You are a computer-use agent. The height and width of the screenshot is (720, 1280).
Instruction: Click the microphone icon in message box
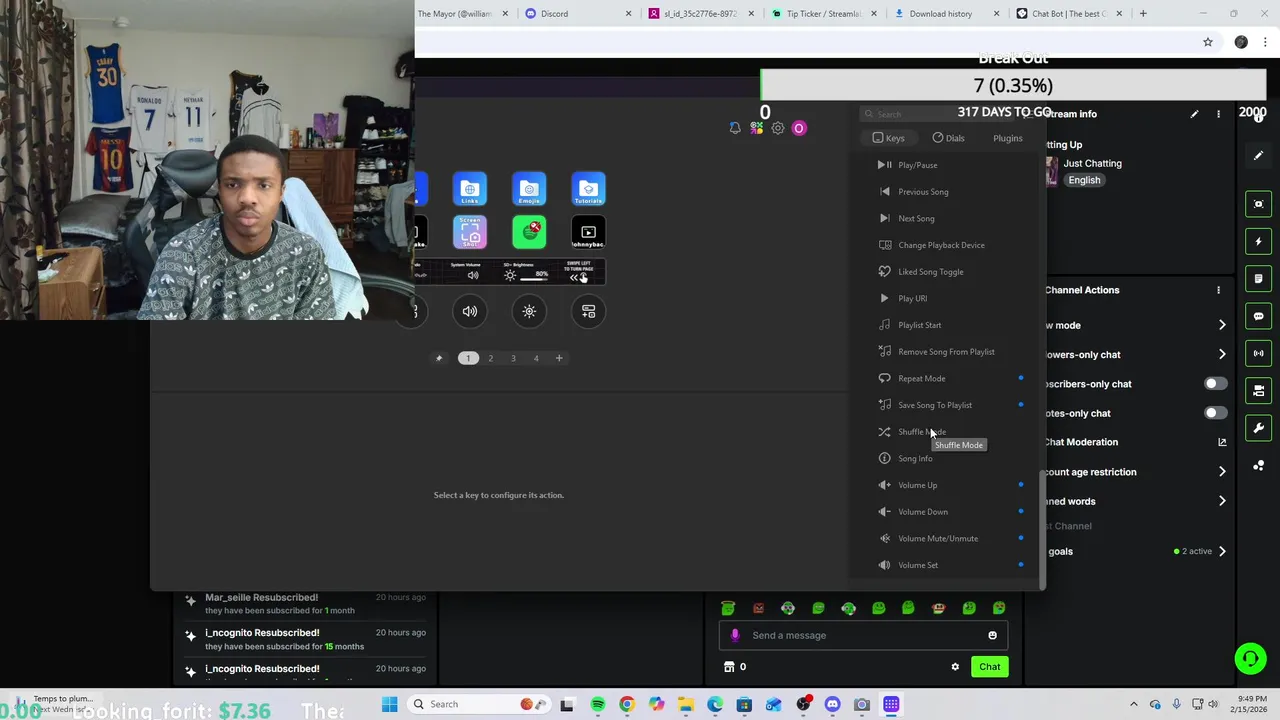(x=735, y=635)
